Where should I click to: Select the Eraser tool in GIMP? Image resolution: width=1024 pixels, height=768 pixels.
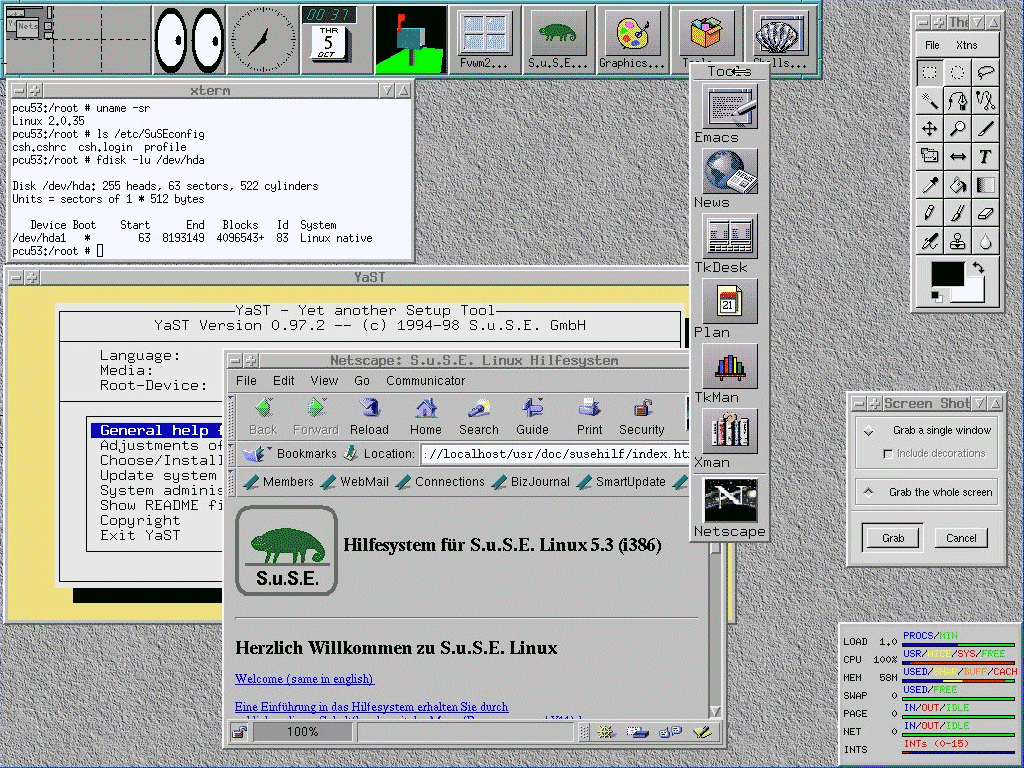pyautogui.click(x=985, y=213)
